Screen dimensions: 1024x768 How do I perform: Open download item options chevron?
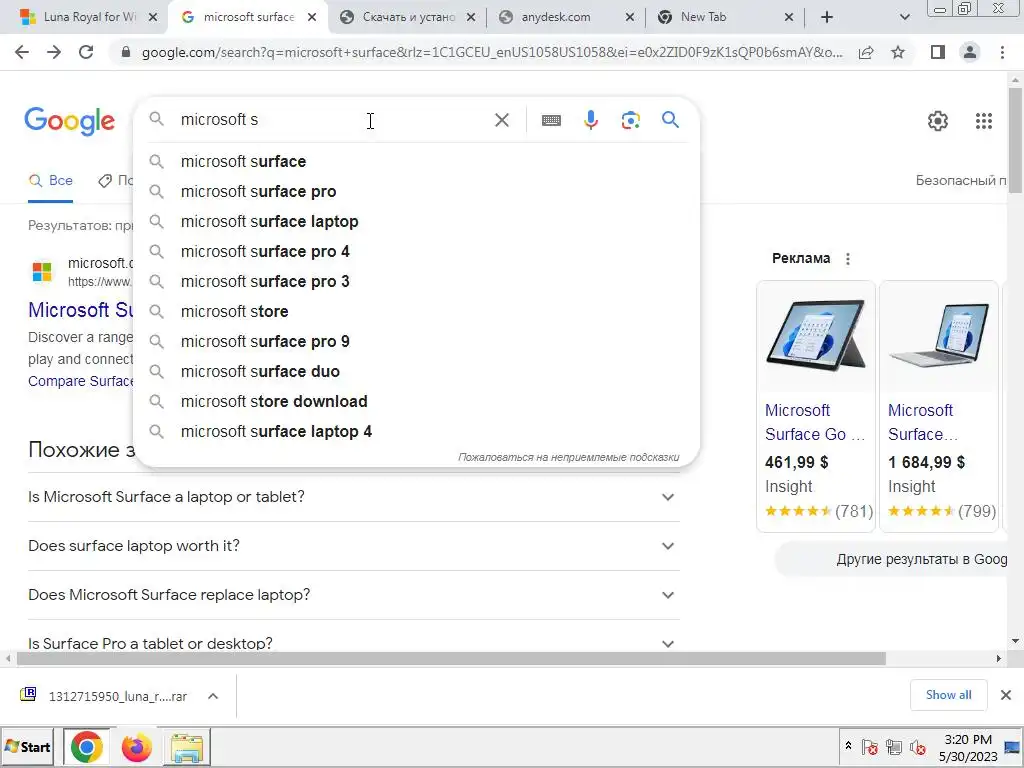(x=213, y=696)
